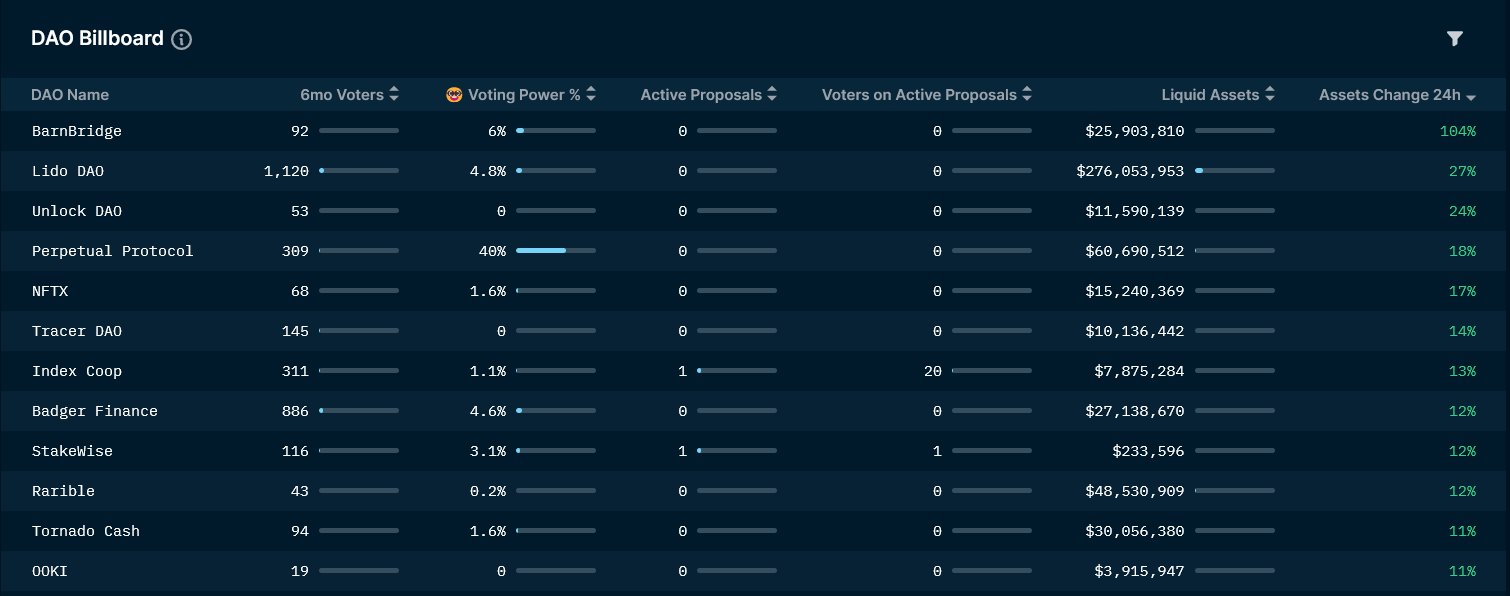Click Perpetual Protocol's 18% assets change
The width and height of the screenshot is (1510, 596).
pyautogui.click(x=1463, y=251)
